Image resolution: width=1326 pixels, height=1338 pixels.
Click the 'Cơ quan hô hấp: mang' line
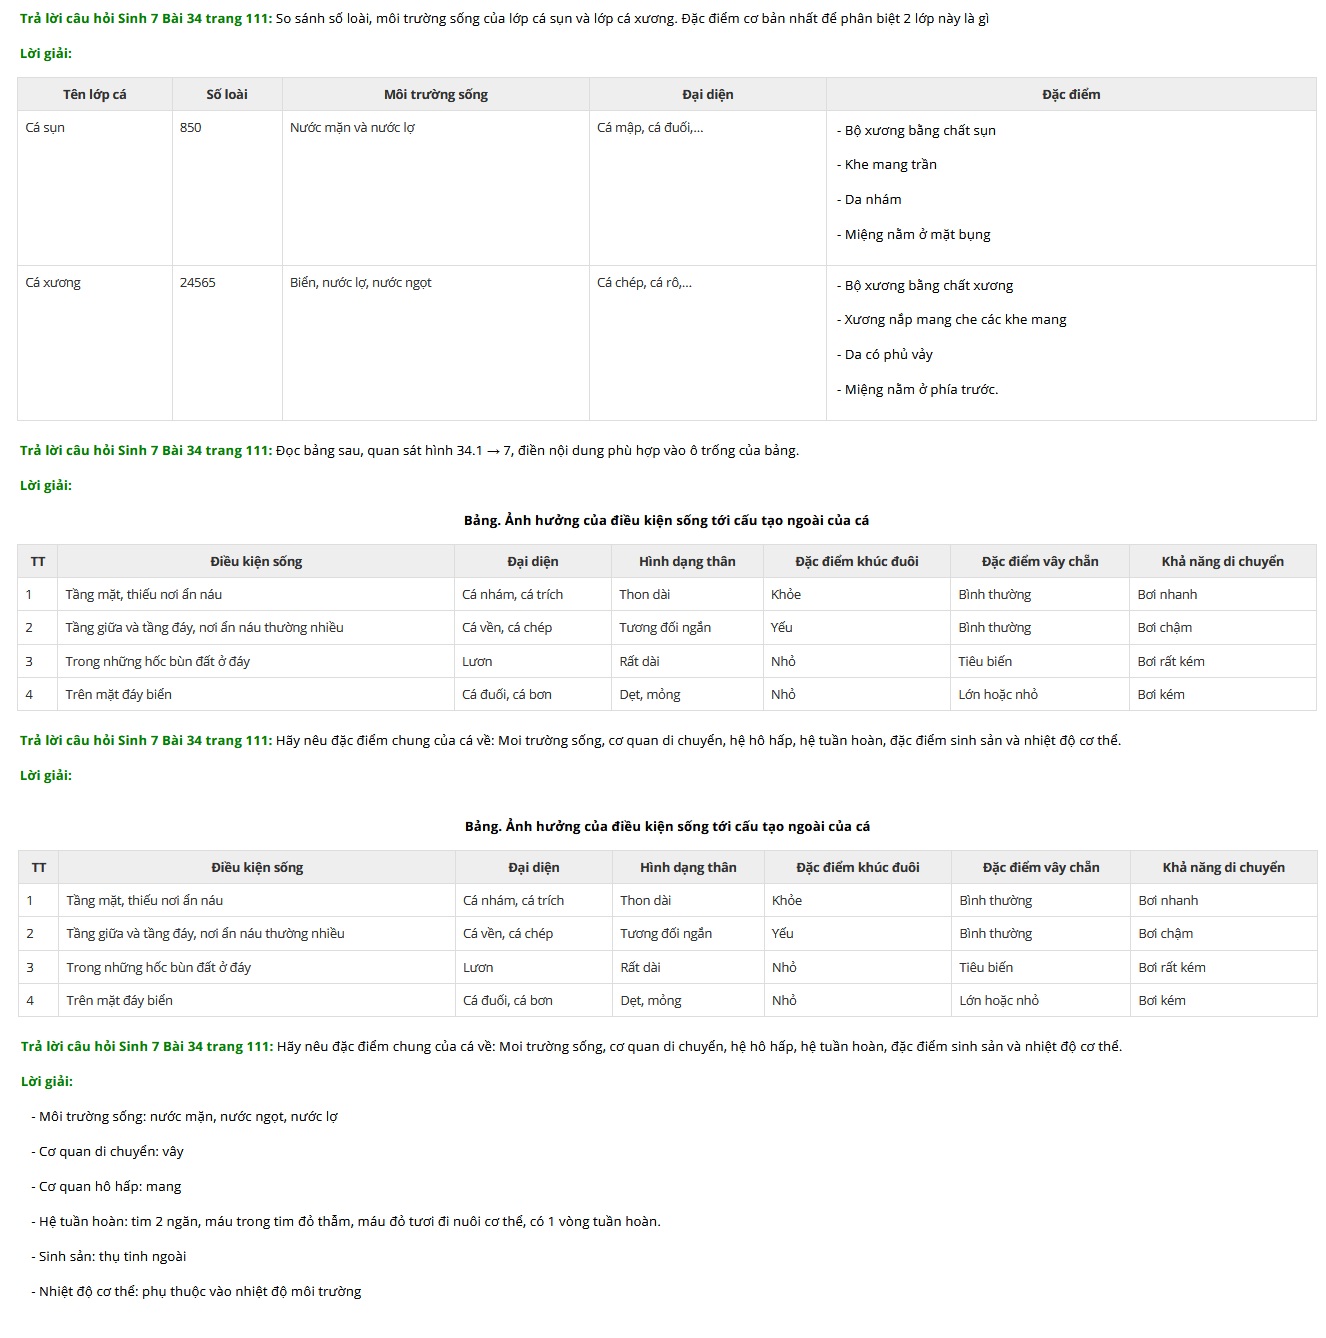click(x=110, y=1187)
